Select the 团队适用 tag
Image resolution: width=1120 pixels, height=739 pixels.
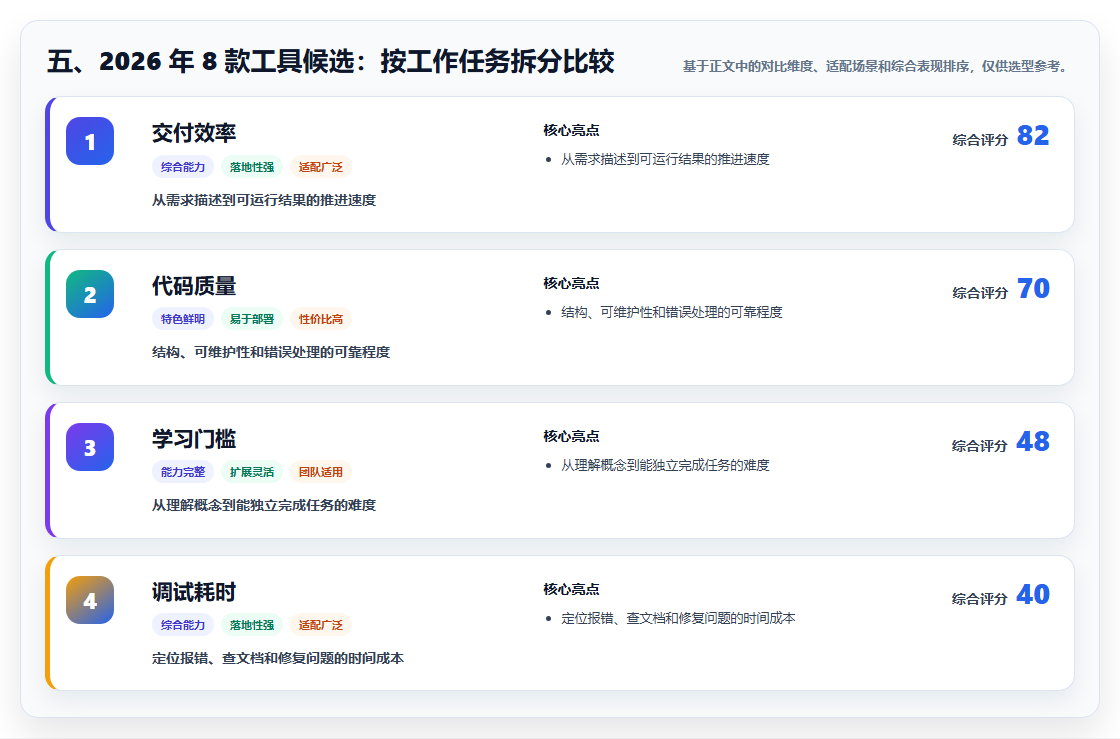(321, 472)
